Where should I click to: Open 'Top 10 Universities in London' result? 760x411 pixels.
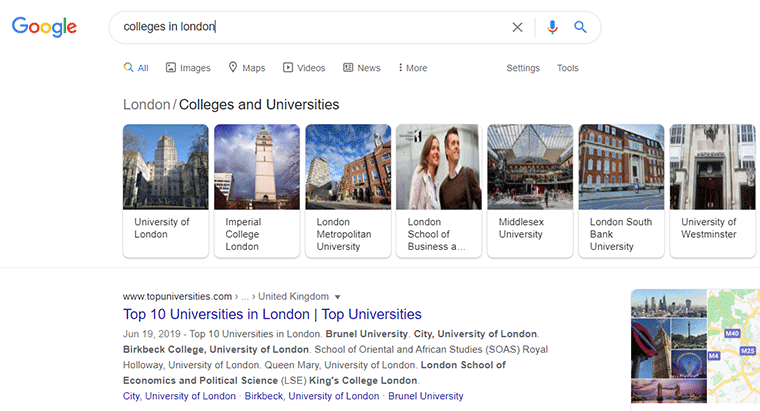coord(272,314)
